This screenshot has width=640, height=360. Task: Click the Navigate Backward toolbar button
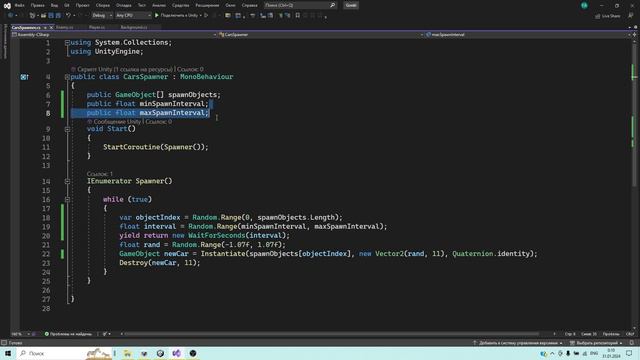[x=10, y=15]
